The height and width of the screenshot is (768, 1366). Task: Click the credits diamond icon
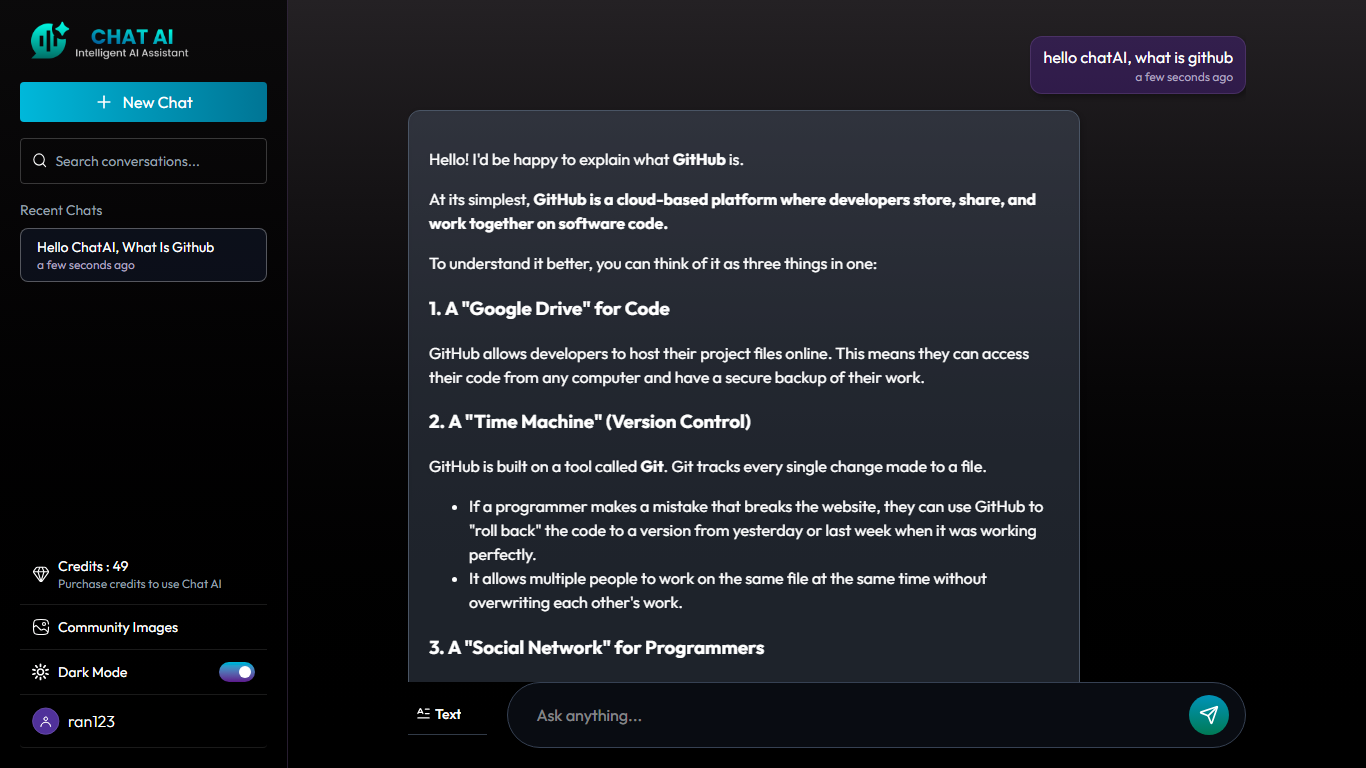41,574
